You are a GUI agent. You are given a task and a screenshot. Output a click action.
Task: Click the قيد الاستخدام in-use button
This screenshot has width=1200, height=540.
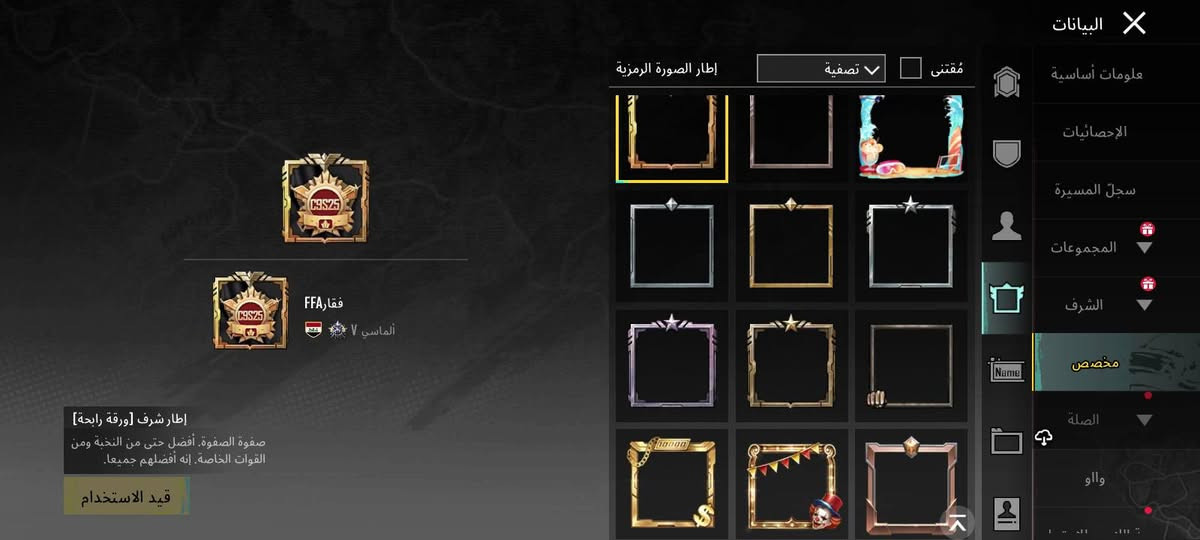(126, 496)
